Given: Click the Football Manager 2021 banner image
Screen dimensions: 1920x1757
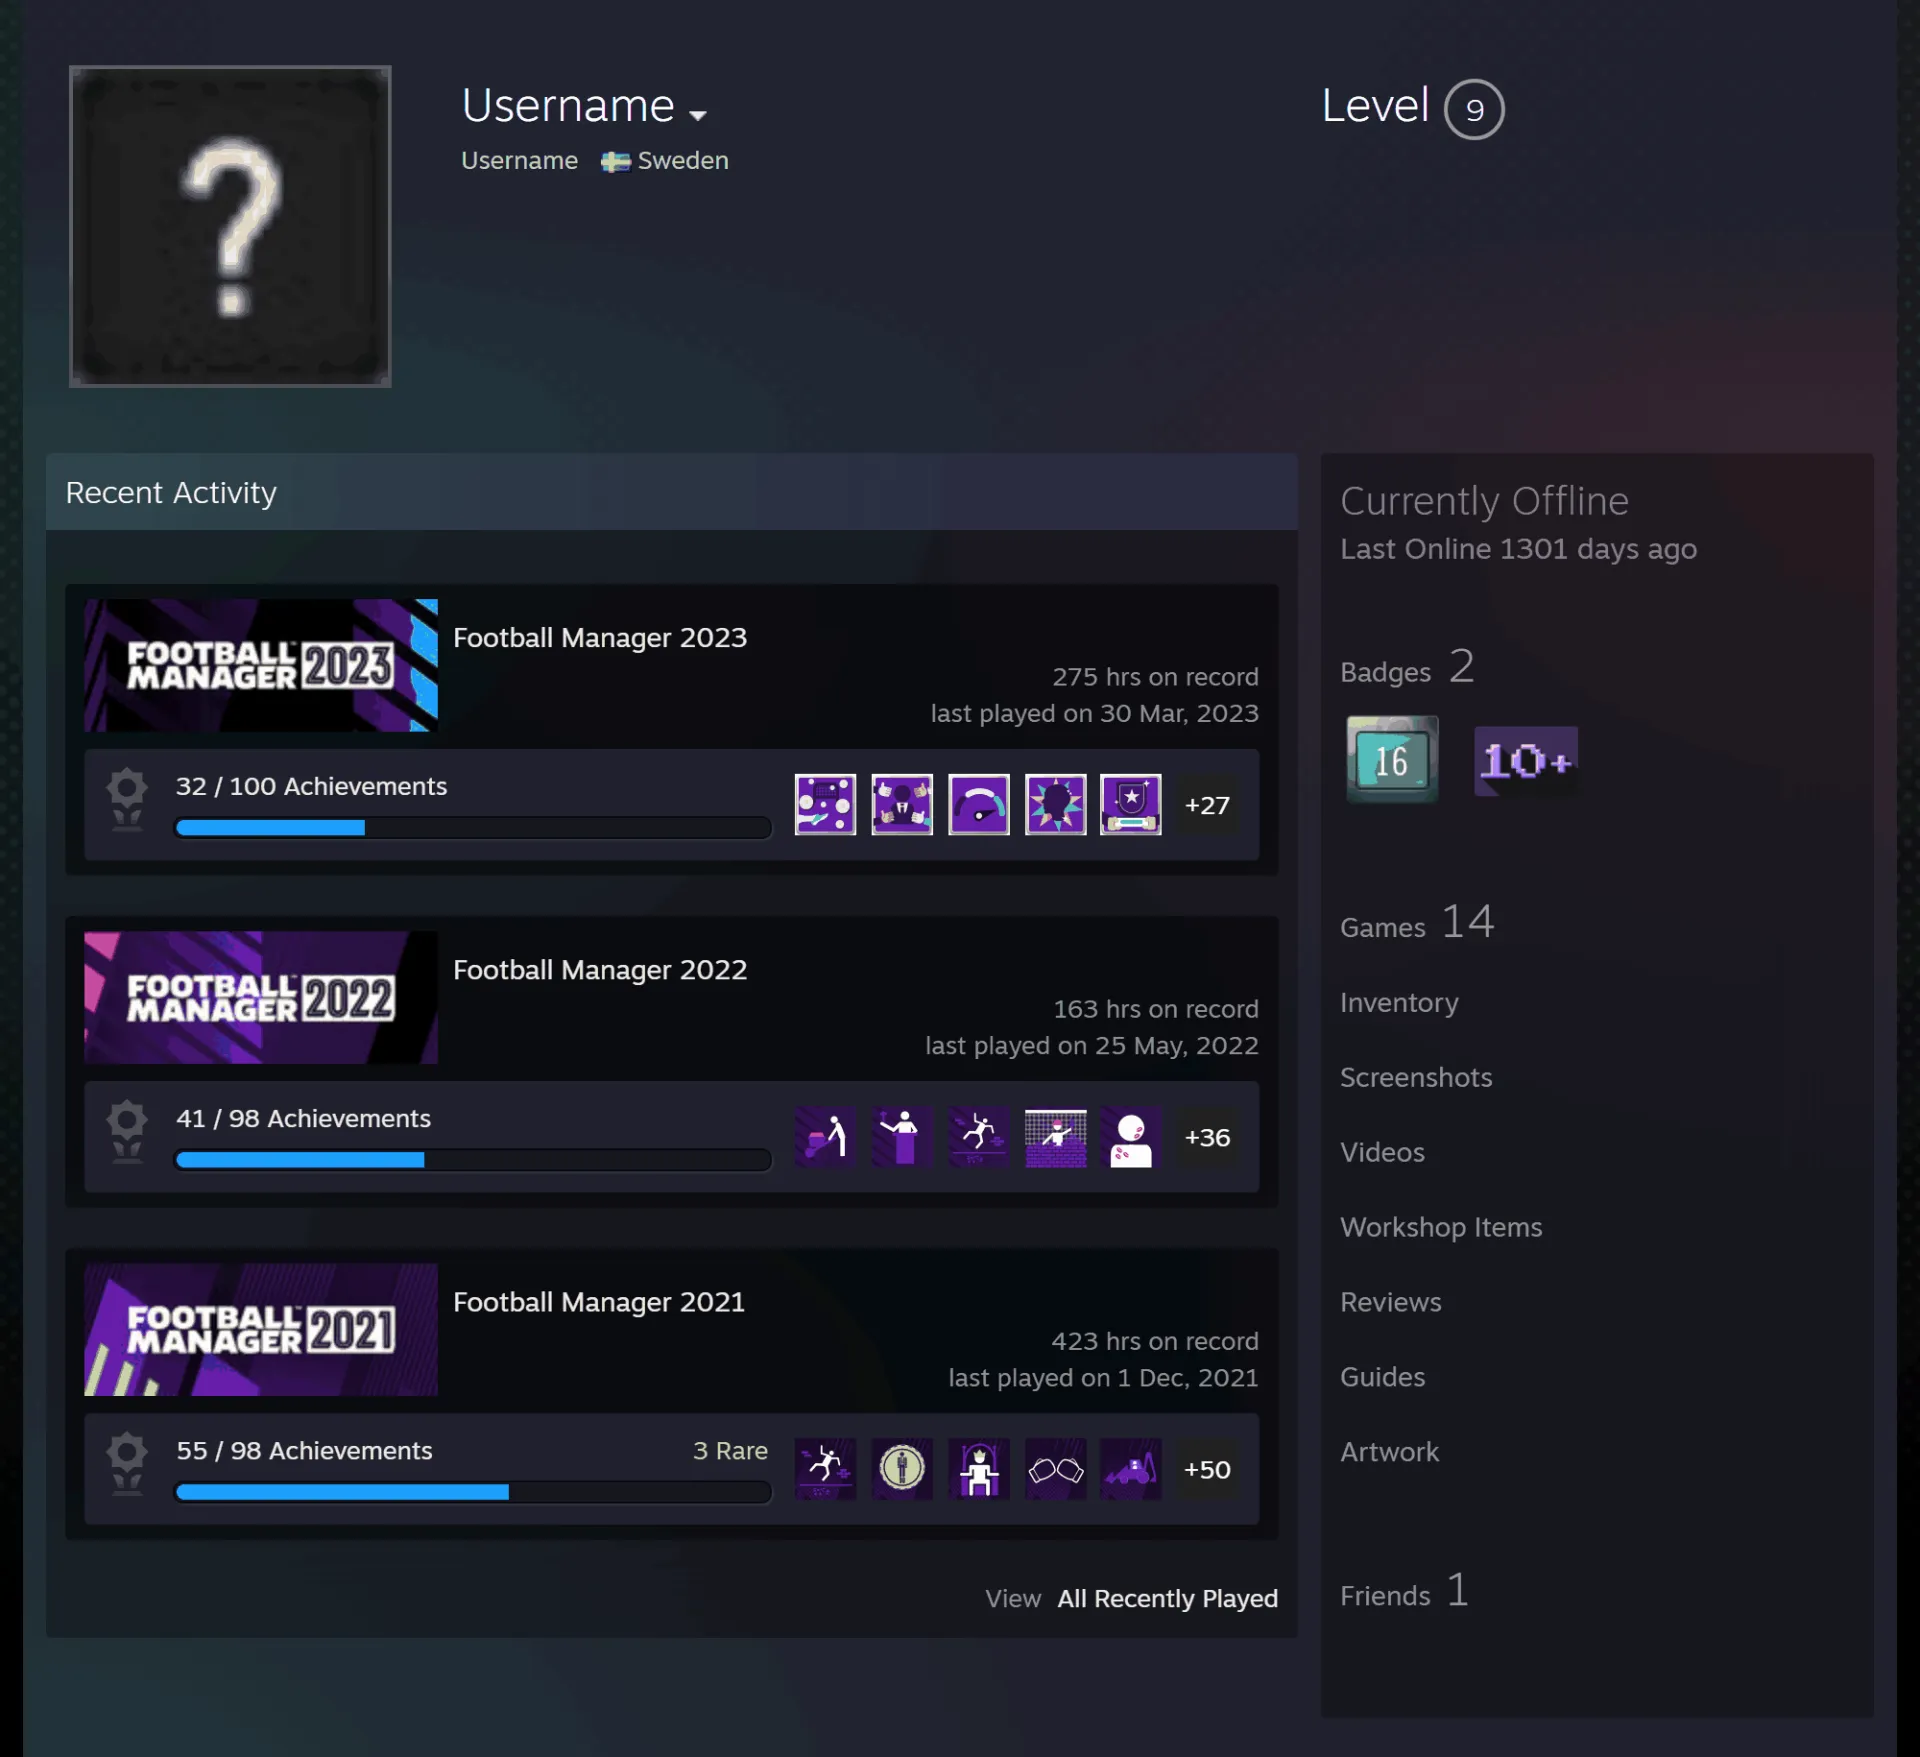Looking at the screenshot, I should coord(261,1329).
